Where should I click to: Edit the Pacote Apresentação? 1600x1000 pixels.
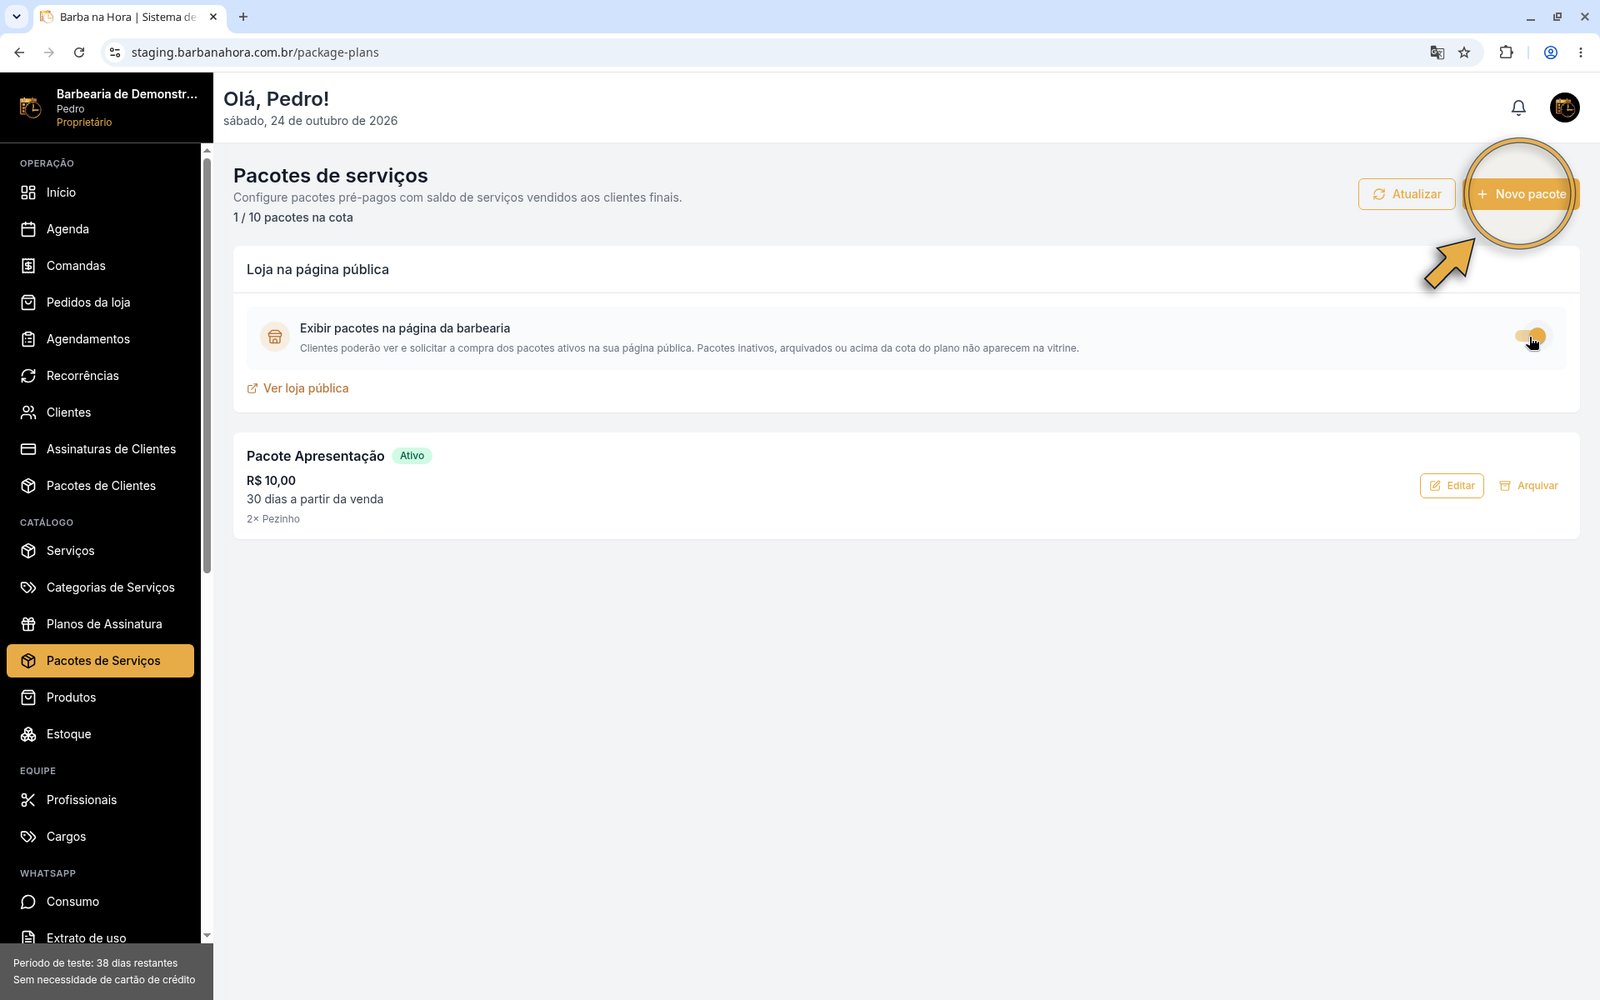(x=1451, y=486)
